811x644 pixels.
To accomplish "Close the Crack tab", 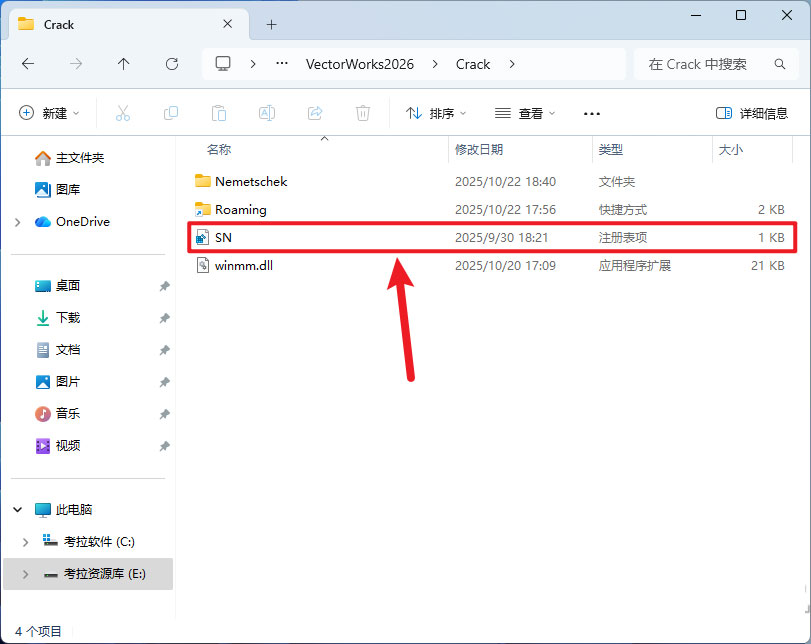I will (228, 24).
